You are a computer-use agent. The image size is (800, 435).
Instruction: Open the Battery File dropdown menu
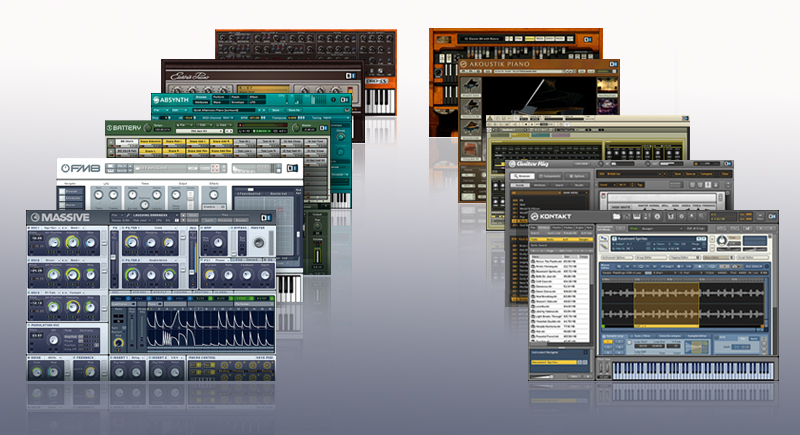tap(184, 125)
